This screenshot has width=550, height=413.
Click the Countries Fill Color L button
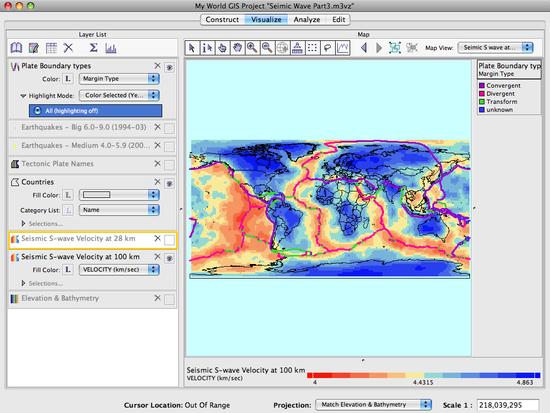tap(68, 195)
